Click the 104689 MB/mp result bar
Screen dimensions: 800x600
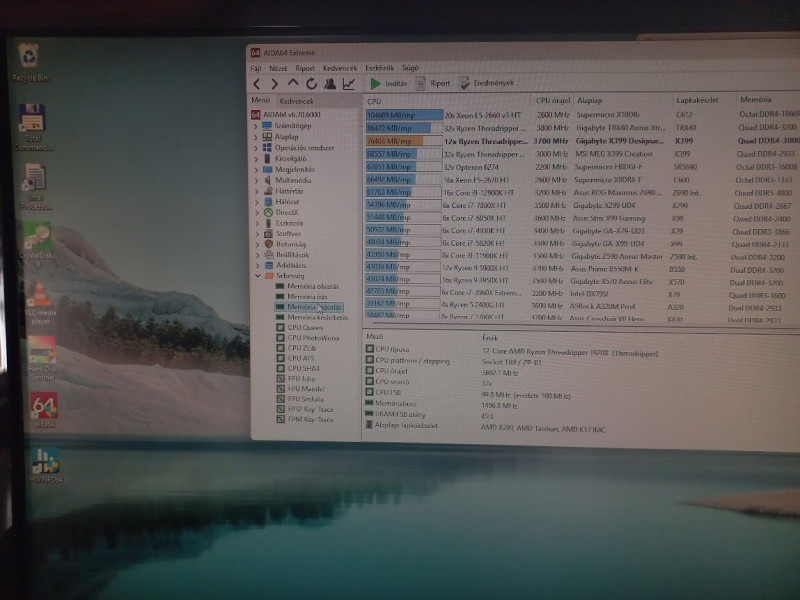point(404,115)
